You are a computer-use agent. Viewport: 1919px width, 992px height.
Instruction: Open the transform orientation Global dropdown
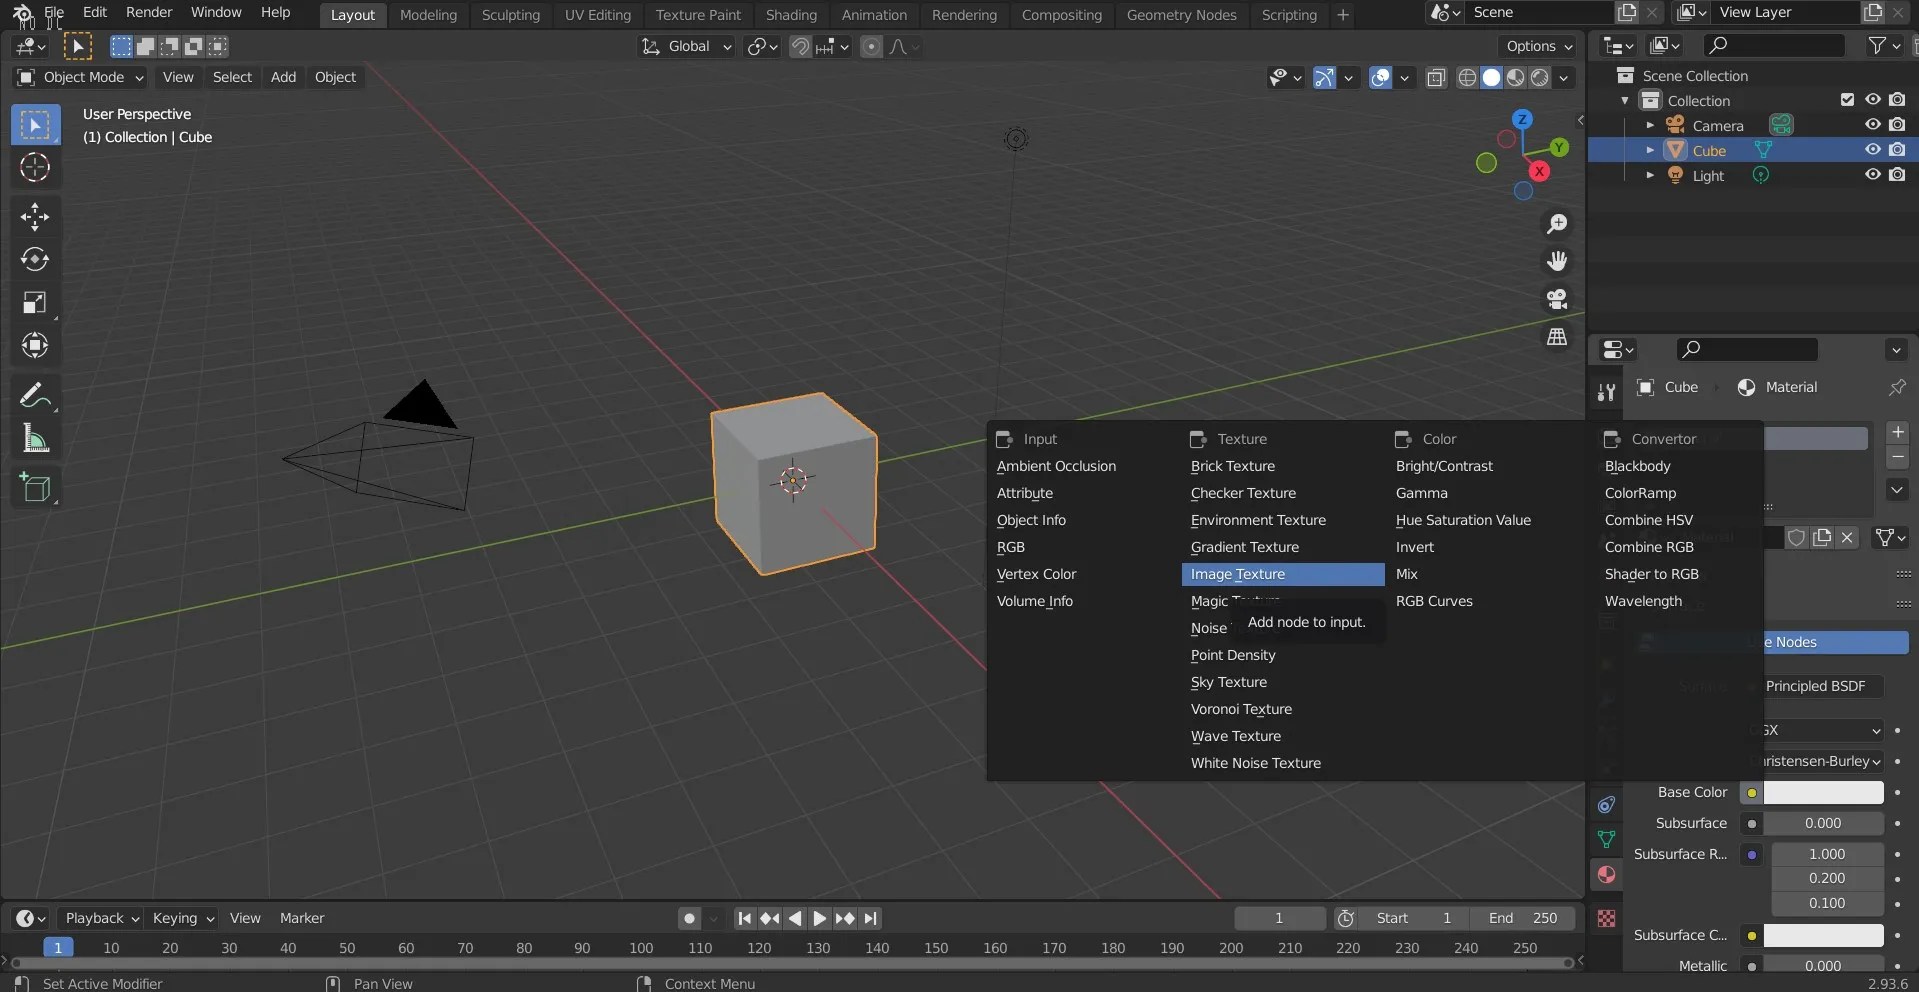pos(686,47)
